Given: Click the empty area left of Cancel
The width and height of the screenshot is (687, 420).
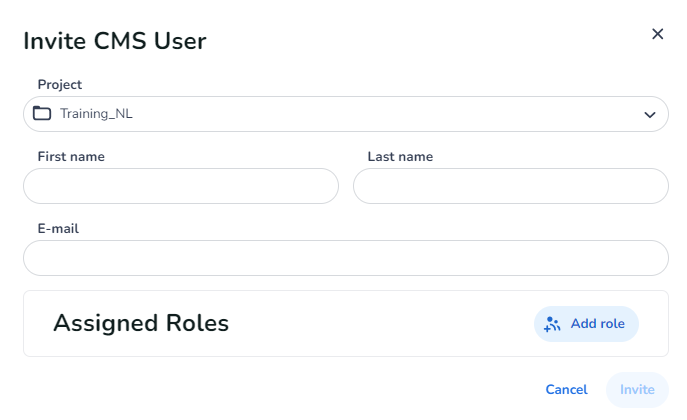Looking at the screenshot, I should [x=280, y=390].
